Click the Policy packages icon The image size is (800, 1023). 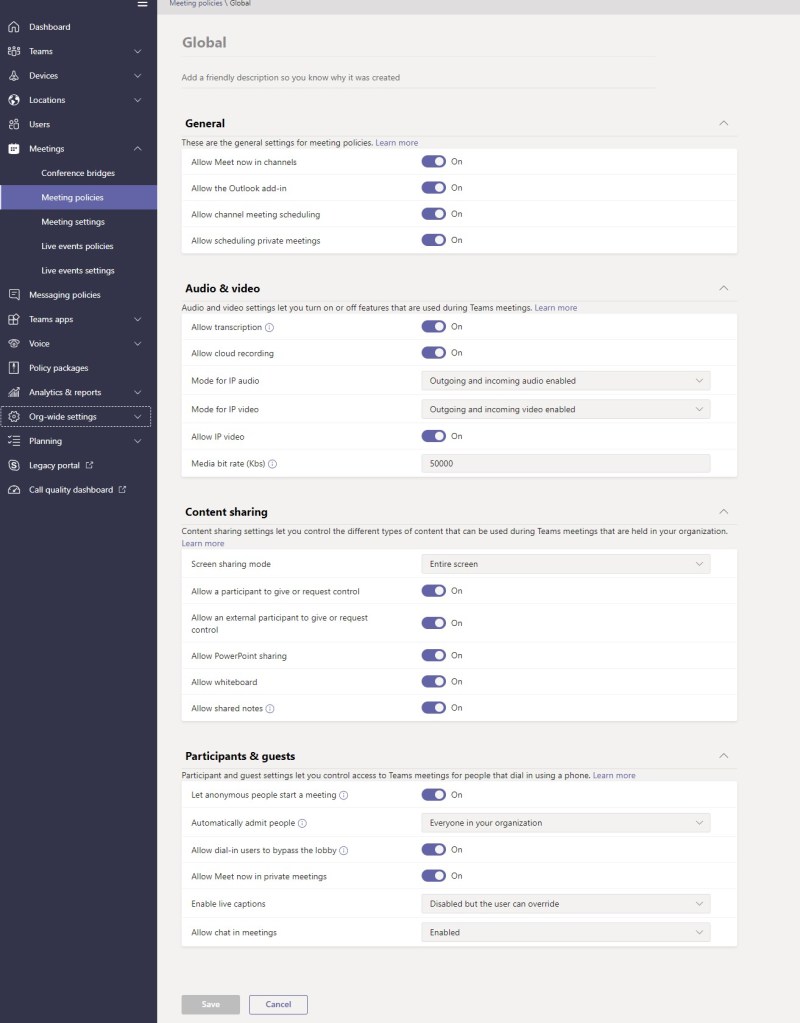click(14, 368)
